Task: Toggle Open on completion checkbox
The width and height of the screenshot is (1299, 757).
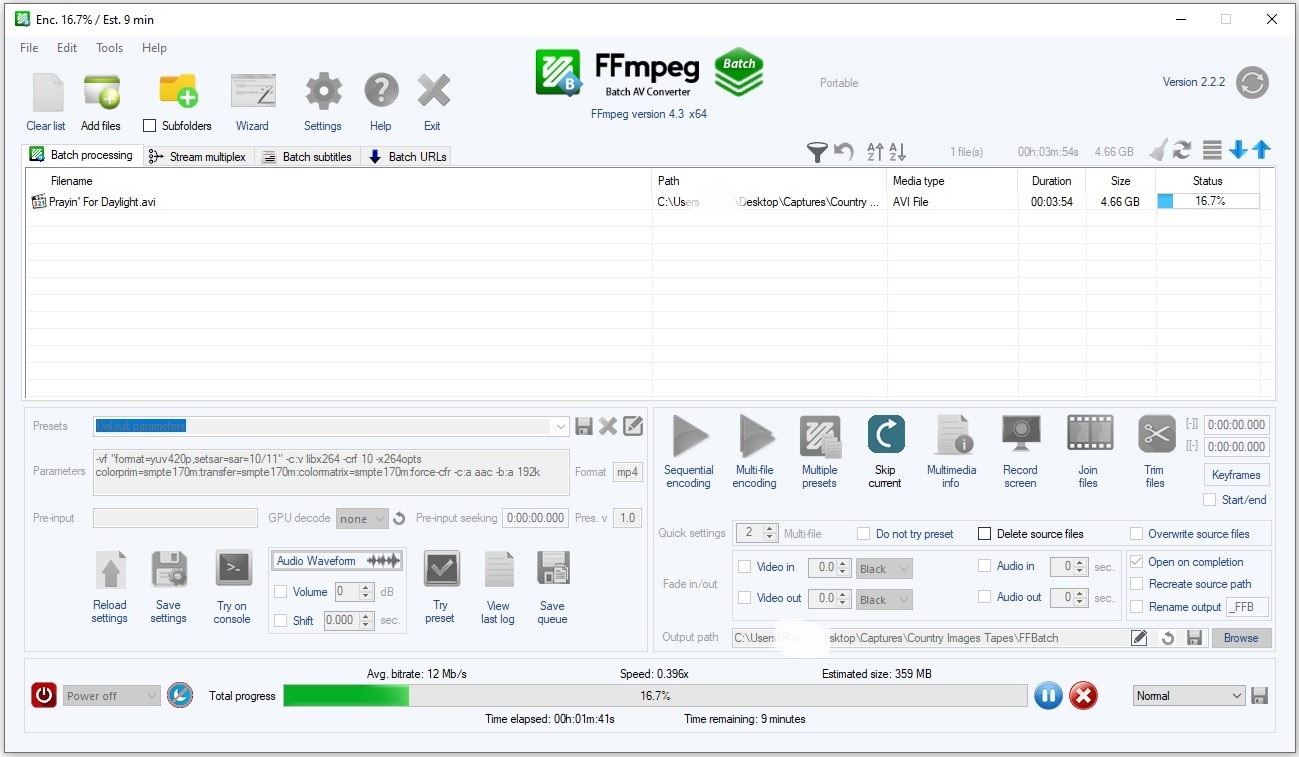Action: click(x=1136, y=562)
